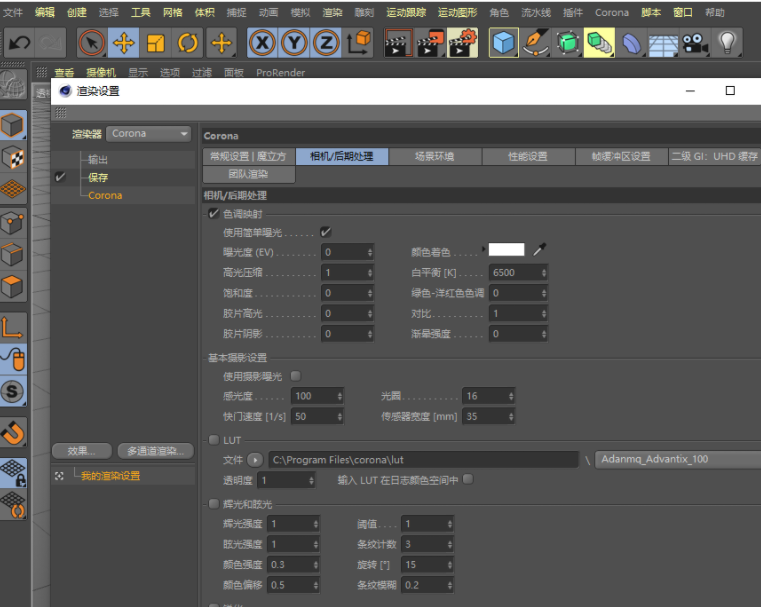The image size is (761, 607).
Task: Enable Snap magnet icon
Action: 13,432
